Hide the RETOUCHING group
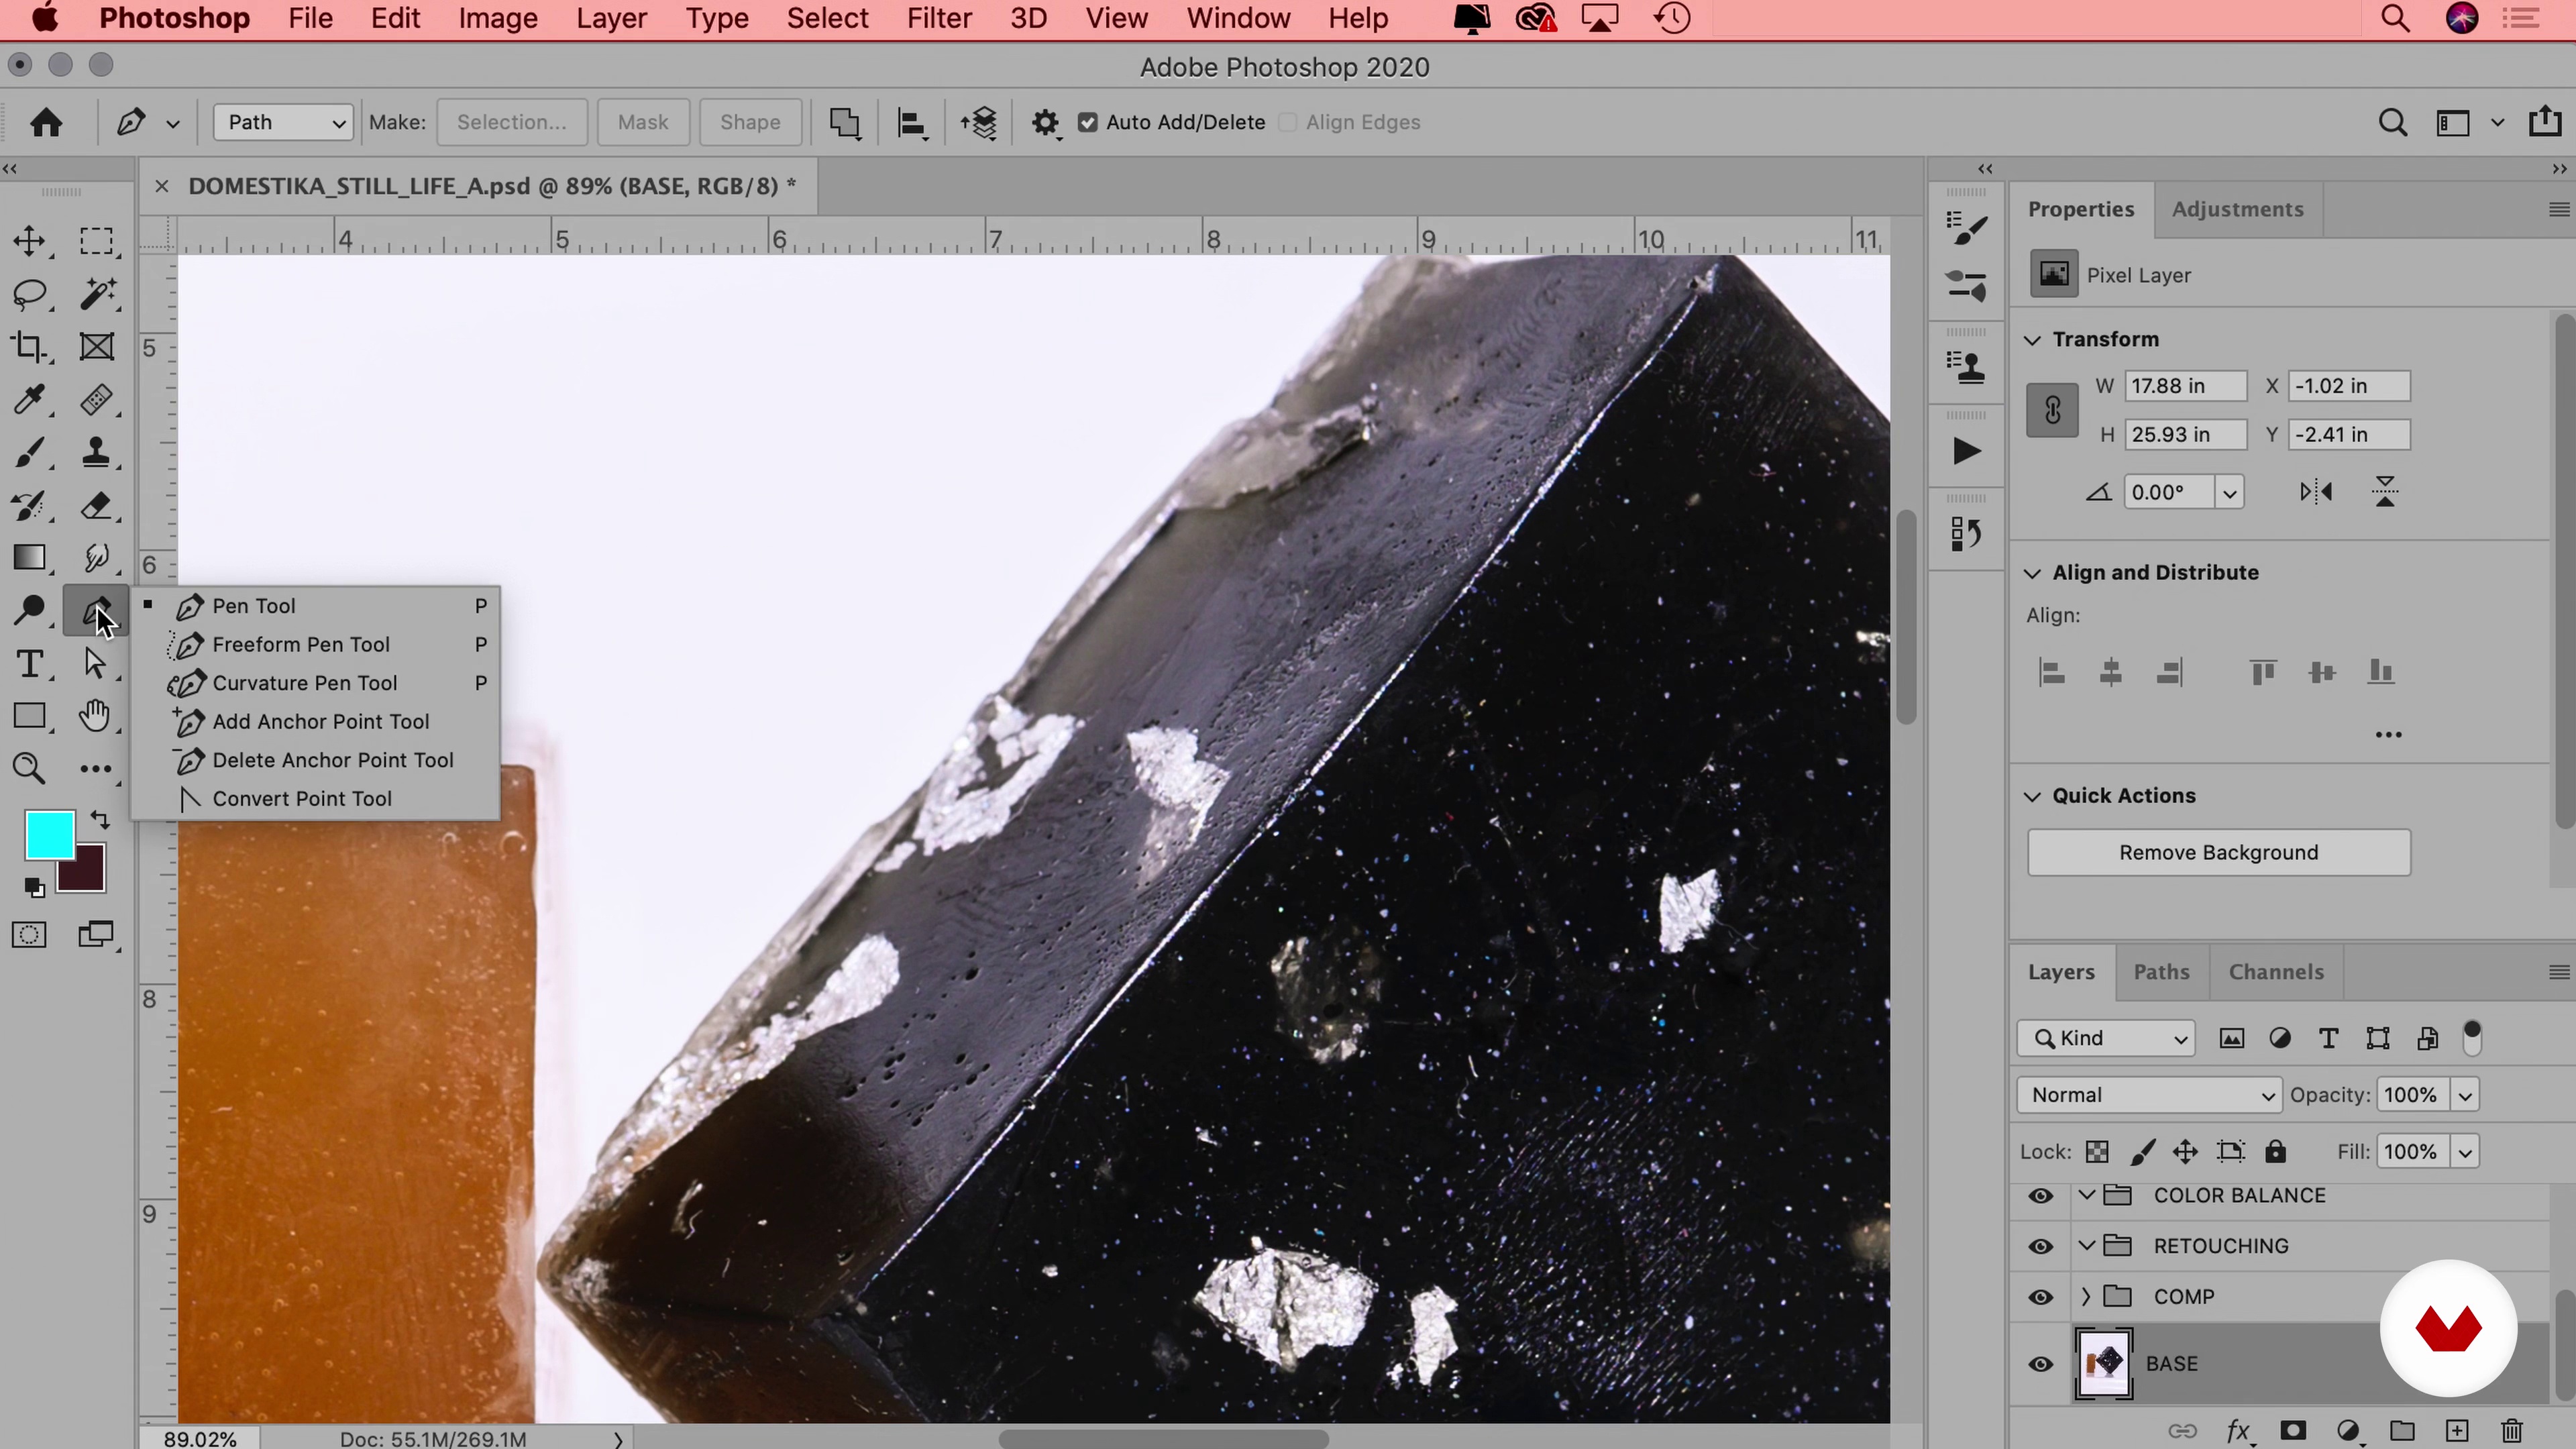Image resolution: width=2576 pixels, height=1449 pixels. click(x=2041, y=1246)
